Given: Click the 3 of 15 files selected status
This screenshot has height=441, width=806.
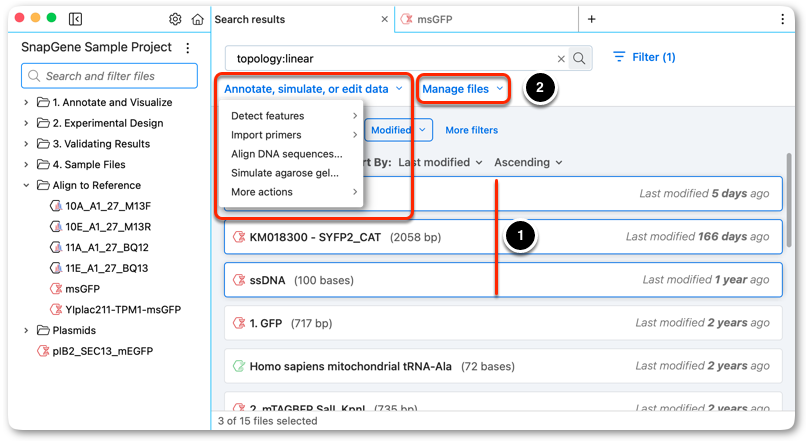Looking at the screenshot, I should tap(267, 421).
